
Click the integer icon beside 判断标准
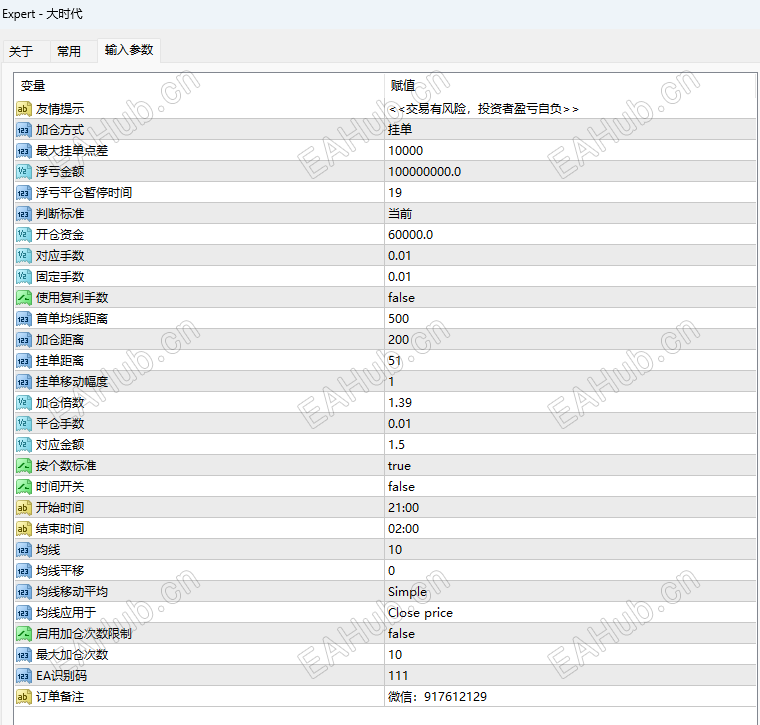pyautogui.click(x=24, y=214)
